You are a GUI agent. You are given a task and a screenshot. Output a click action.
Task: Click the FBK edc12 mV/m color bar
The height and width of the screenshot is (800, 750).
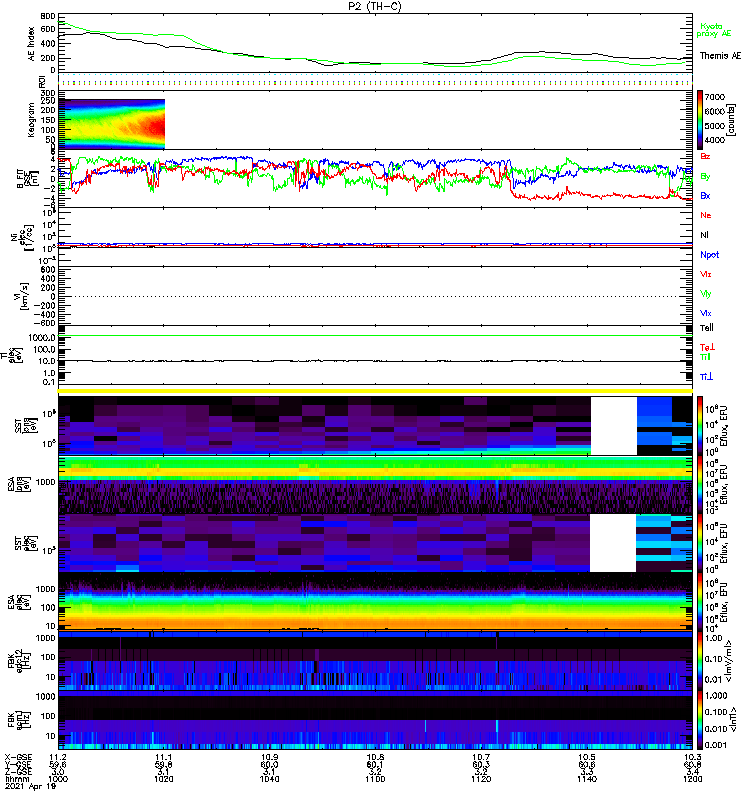point(699,661)
